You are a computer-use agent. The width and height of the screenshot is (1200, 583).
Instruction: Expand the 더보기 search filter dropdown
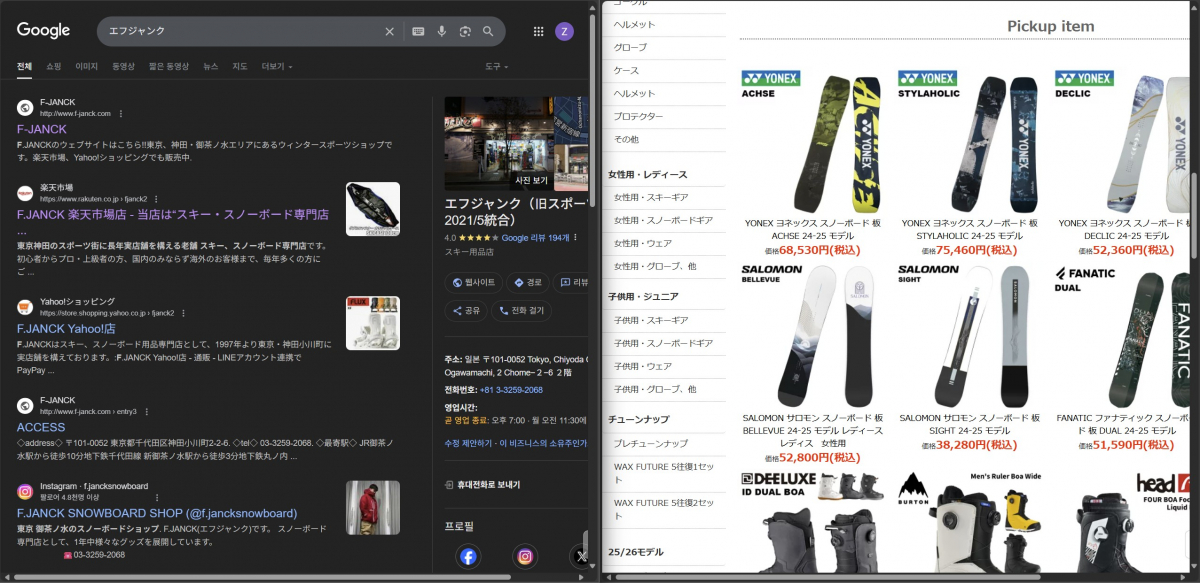pyautogui.click(x=277, y=66)
